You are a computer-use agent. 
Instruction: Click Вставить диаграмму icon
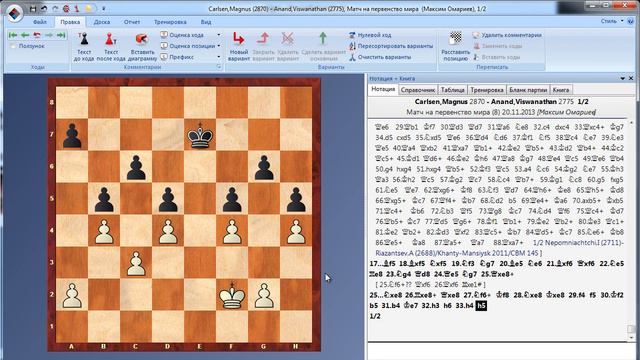pos(142,39)
